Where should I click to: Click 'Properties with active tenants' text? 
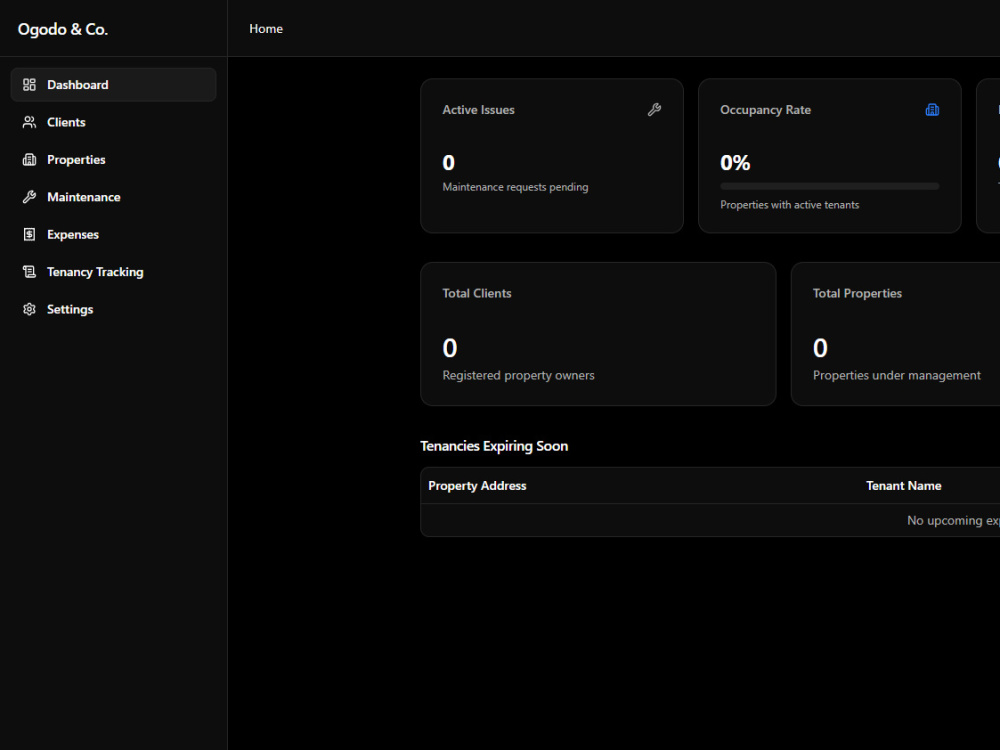[790, 205]
